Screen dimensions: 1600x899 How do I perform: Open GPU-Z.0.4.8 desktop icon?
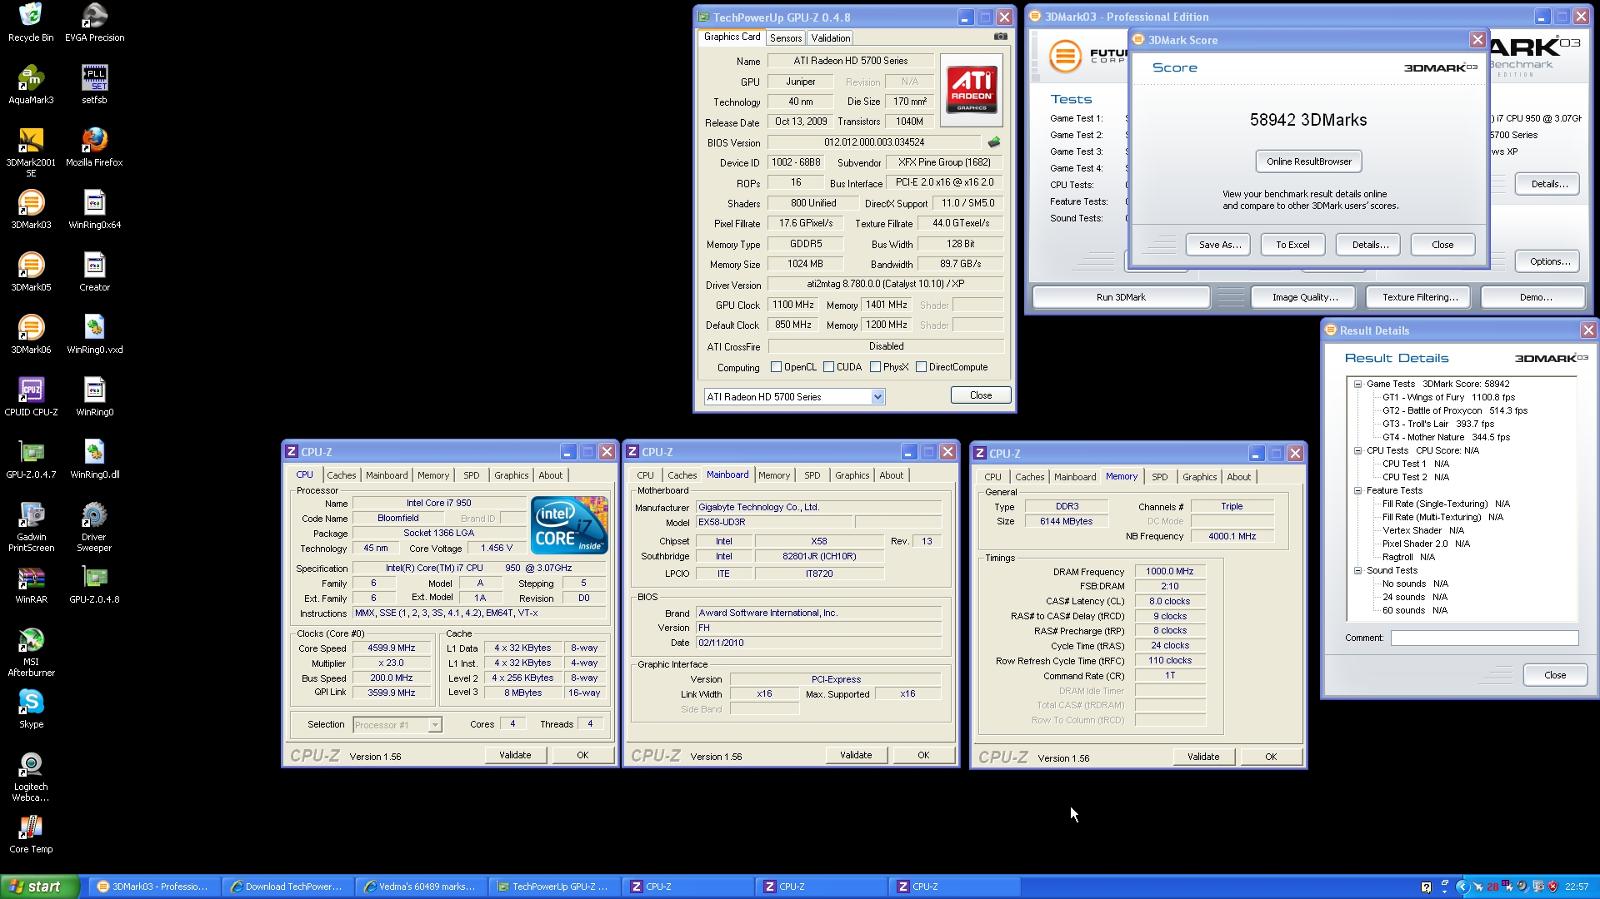(94, 584)
